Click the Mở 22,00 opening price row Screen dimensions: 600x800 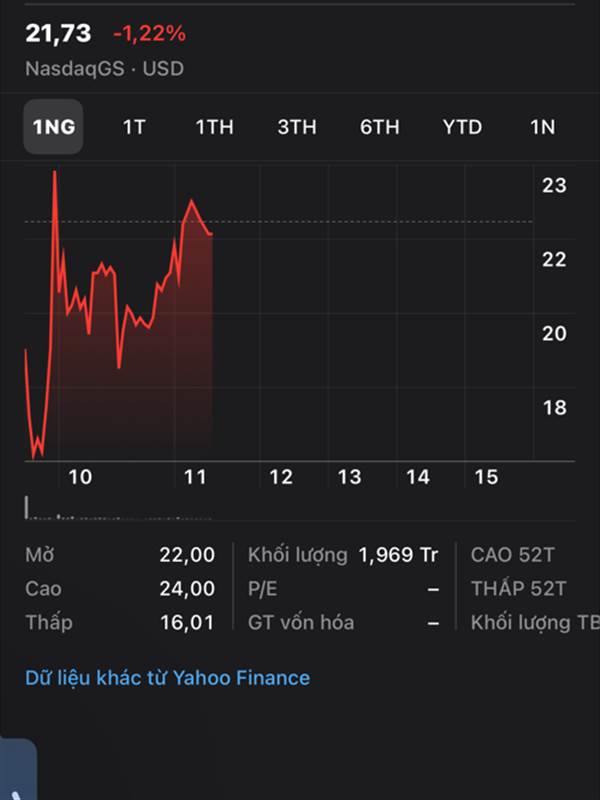[x=120, y=555]
